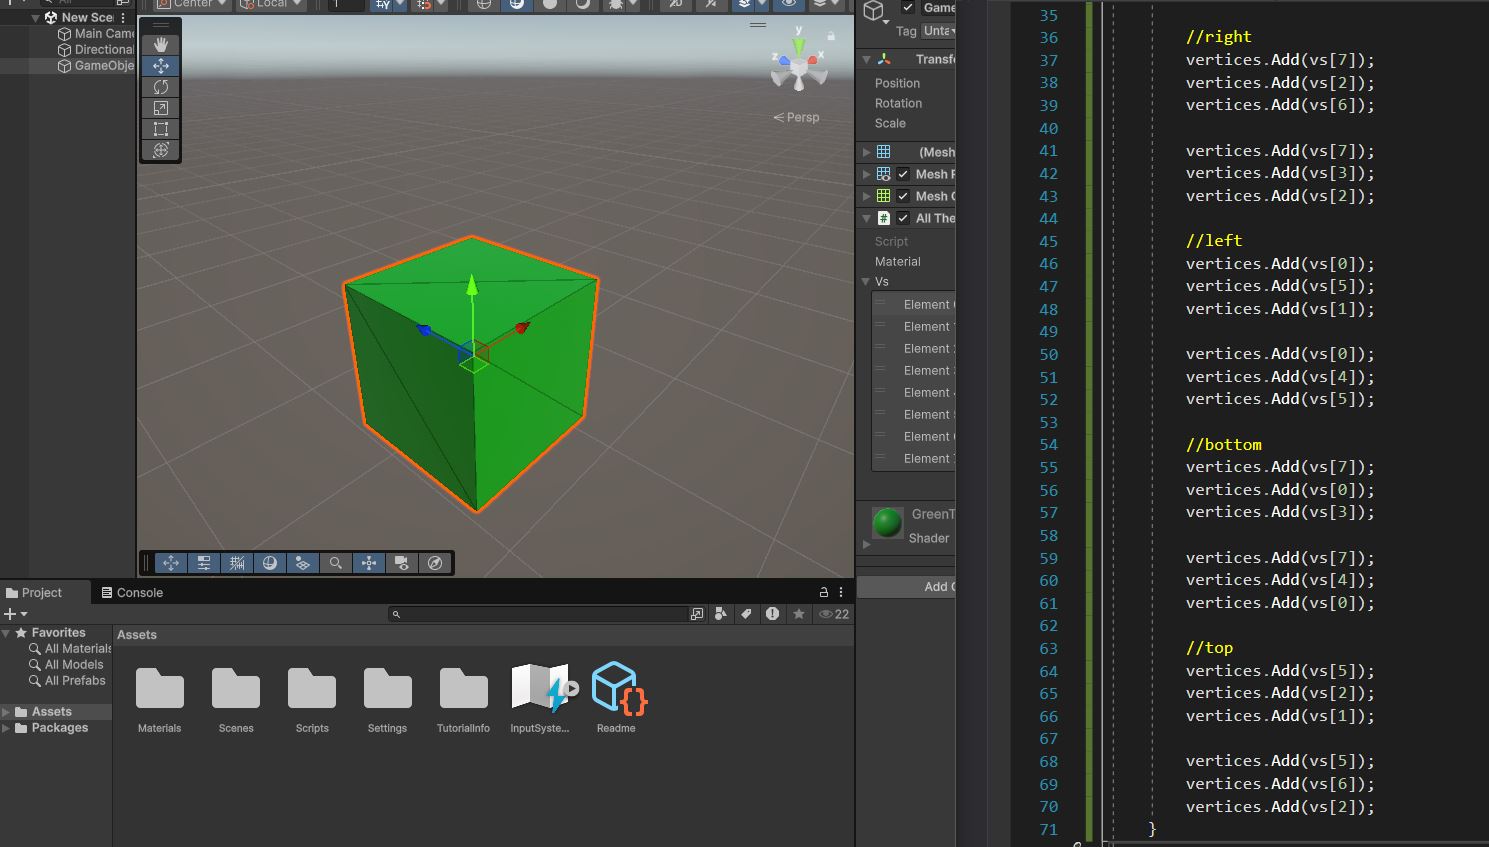Click the Transform component icon
The width and height of the screenshot is (1489, 847).
[x=884, y=59]
